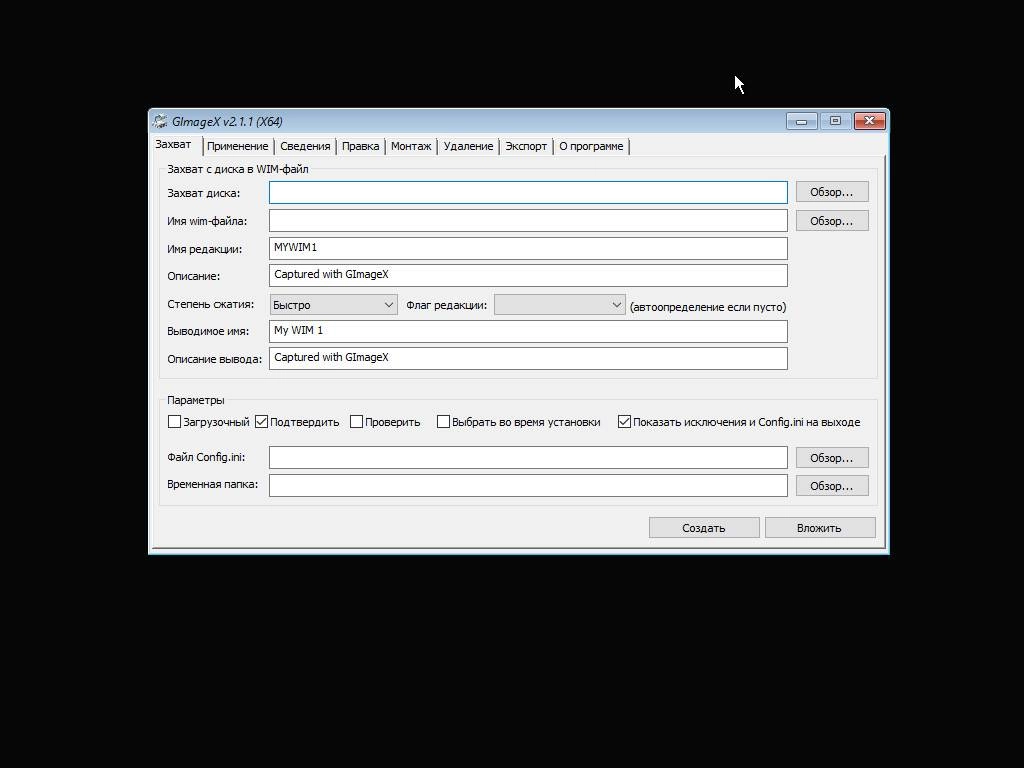This screenshot has width=1024, height=768.
Task: Minimize the GImageX window
Action: (x=802, y=121)
